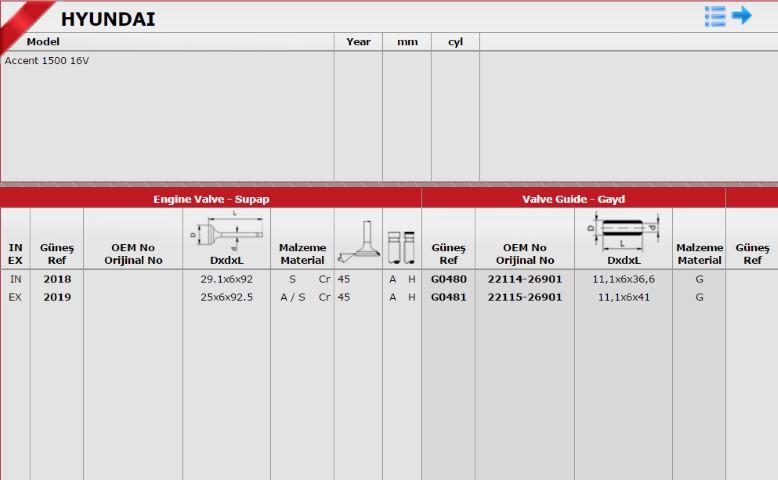The image size is (778, 480).
Task: Select guide dimension 11,1x6x41
Action: pos(623,297)
